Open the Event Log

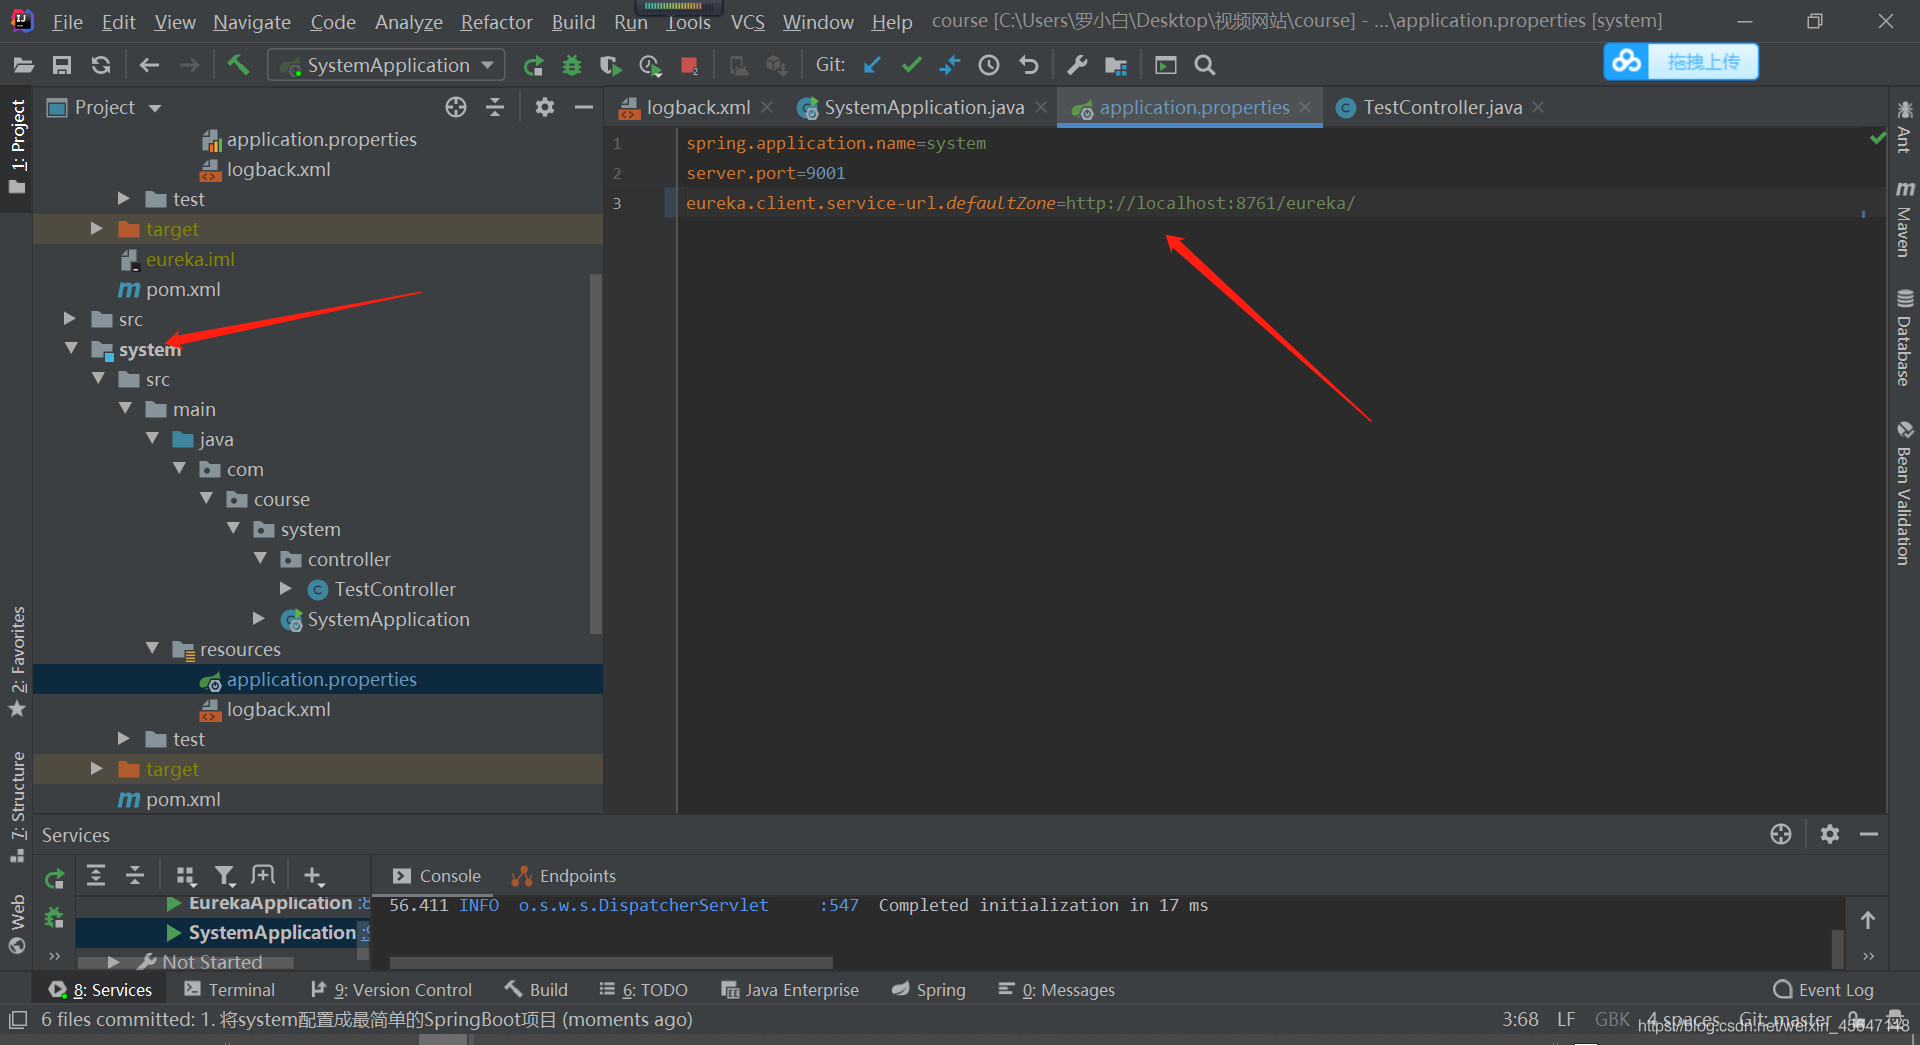[1823, 990]
